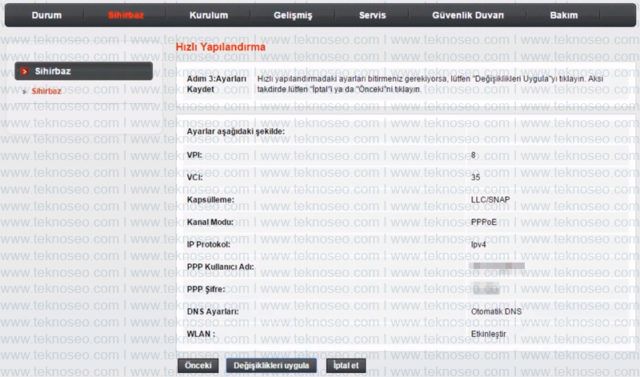Click the Hızlı Yapılandırma heading
The image size is (640, 377).
220,47
